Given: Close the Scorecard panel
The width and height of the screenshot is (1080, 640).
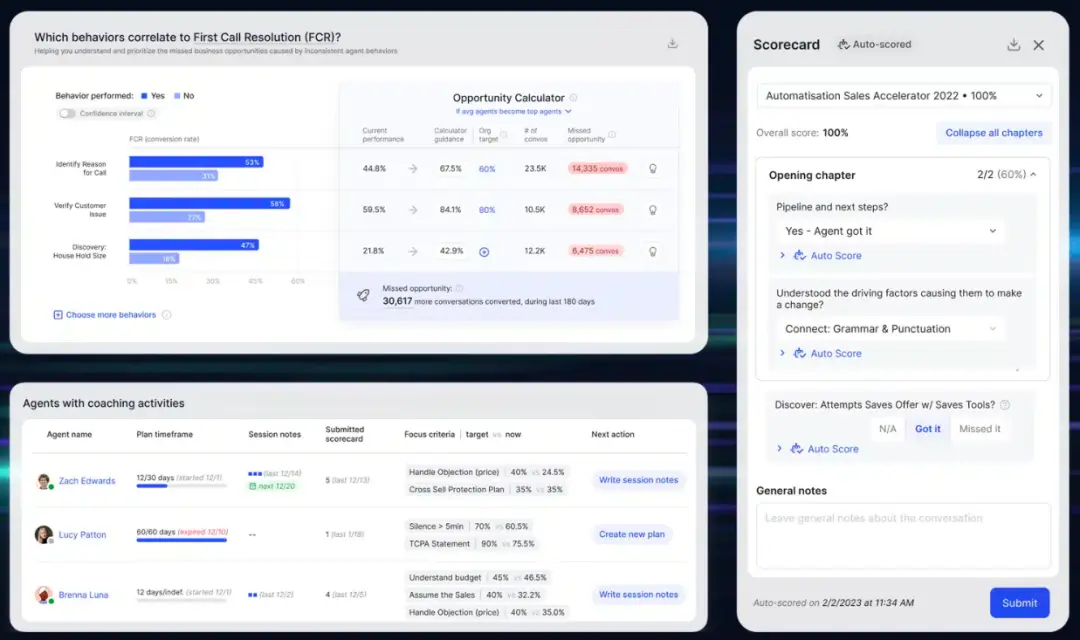Looking at the screenshot, I should [1039, 45].
